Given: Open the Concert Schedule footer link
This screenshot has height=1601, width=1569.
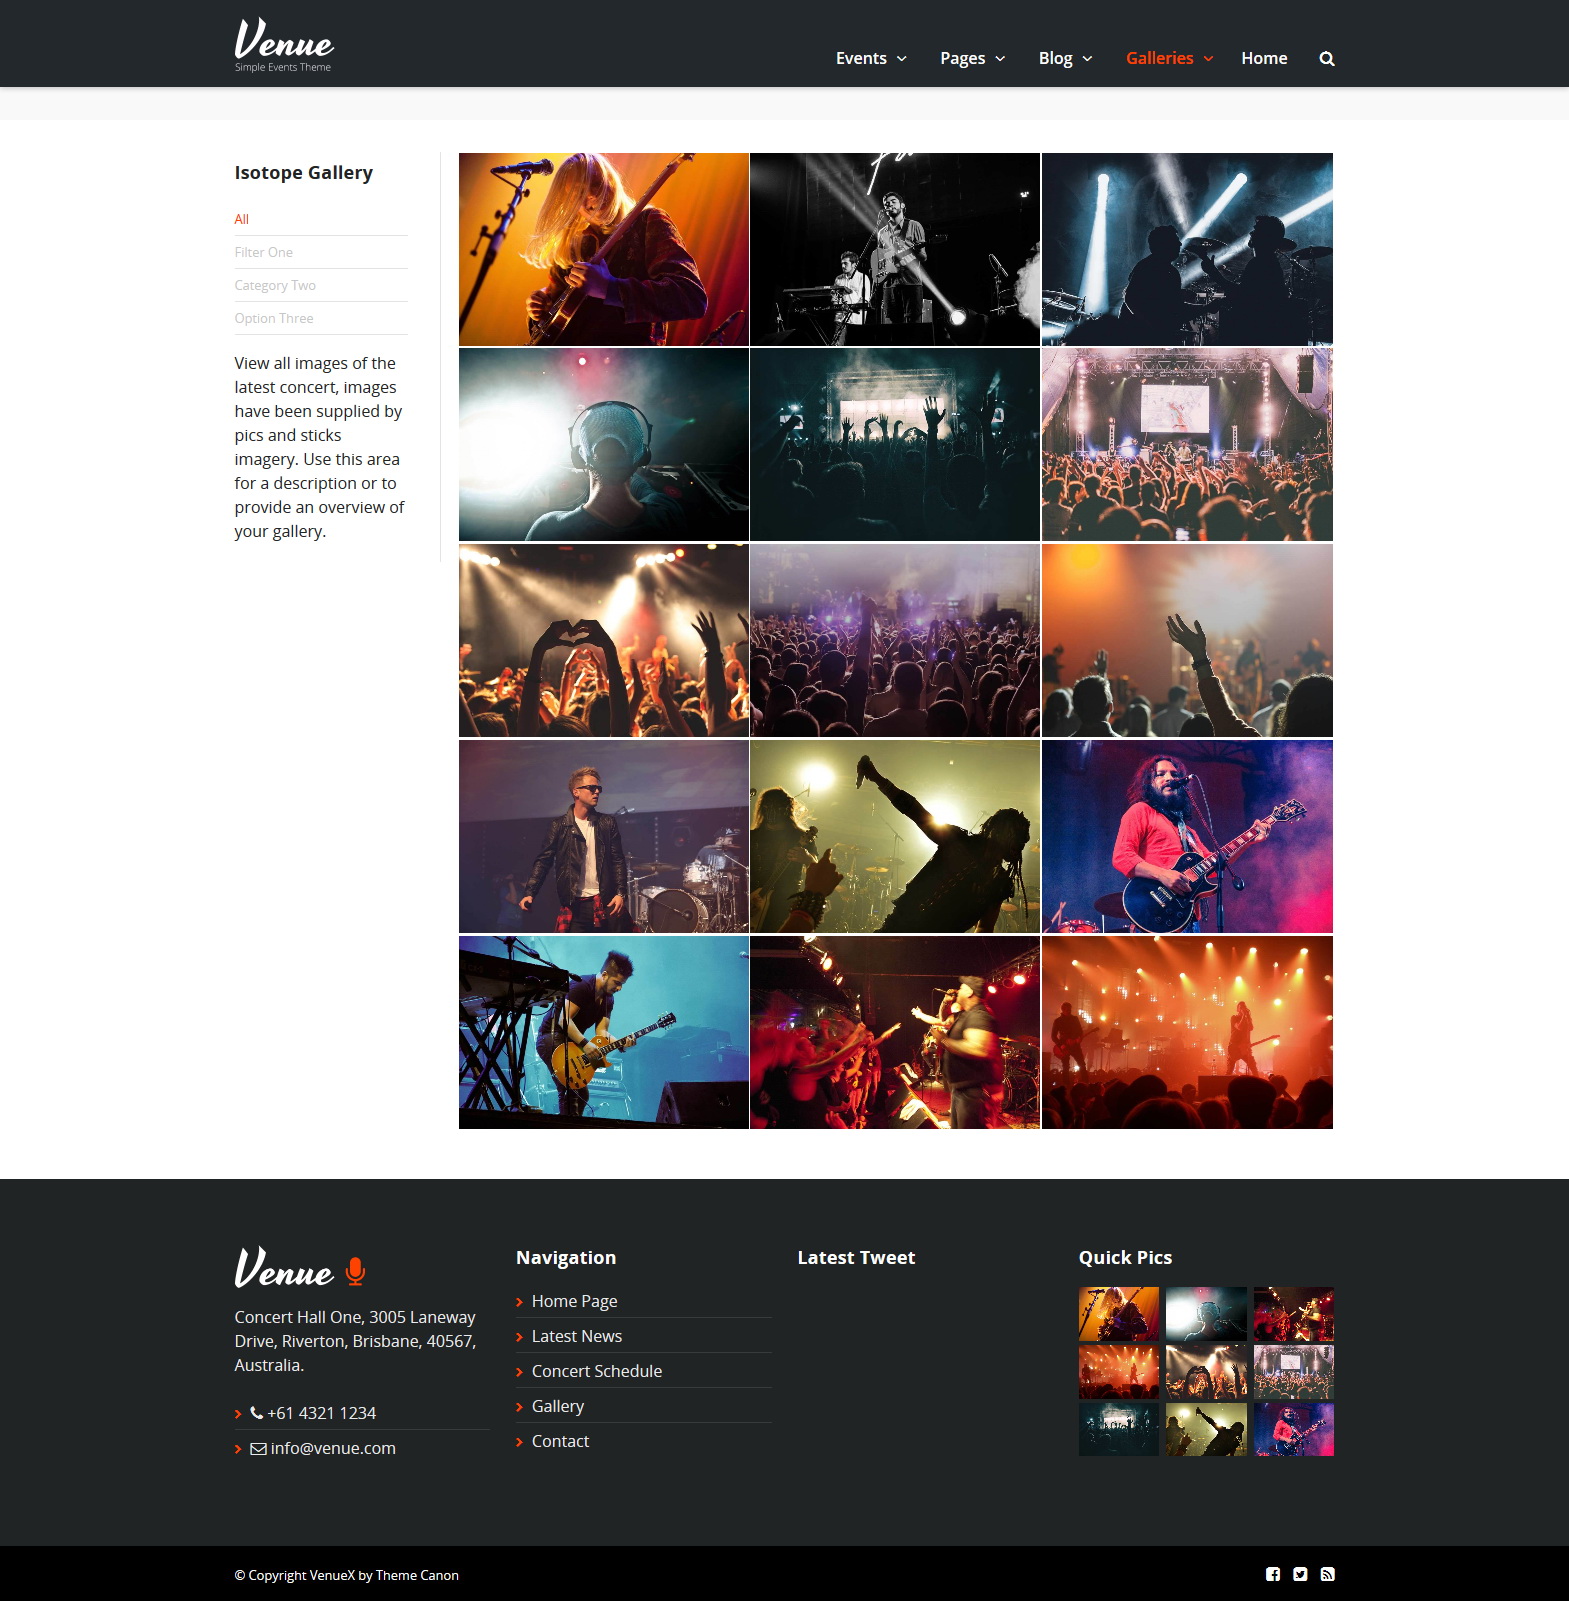Looking at the screenshot, I should (597, 1371).
